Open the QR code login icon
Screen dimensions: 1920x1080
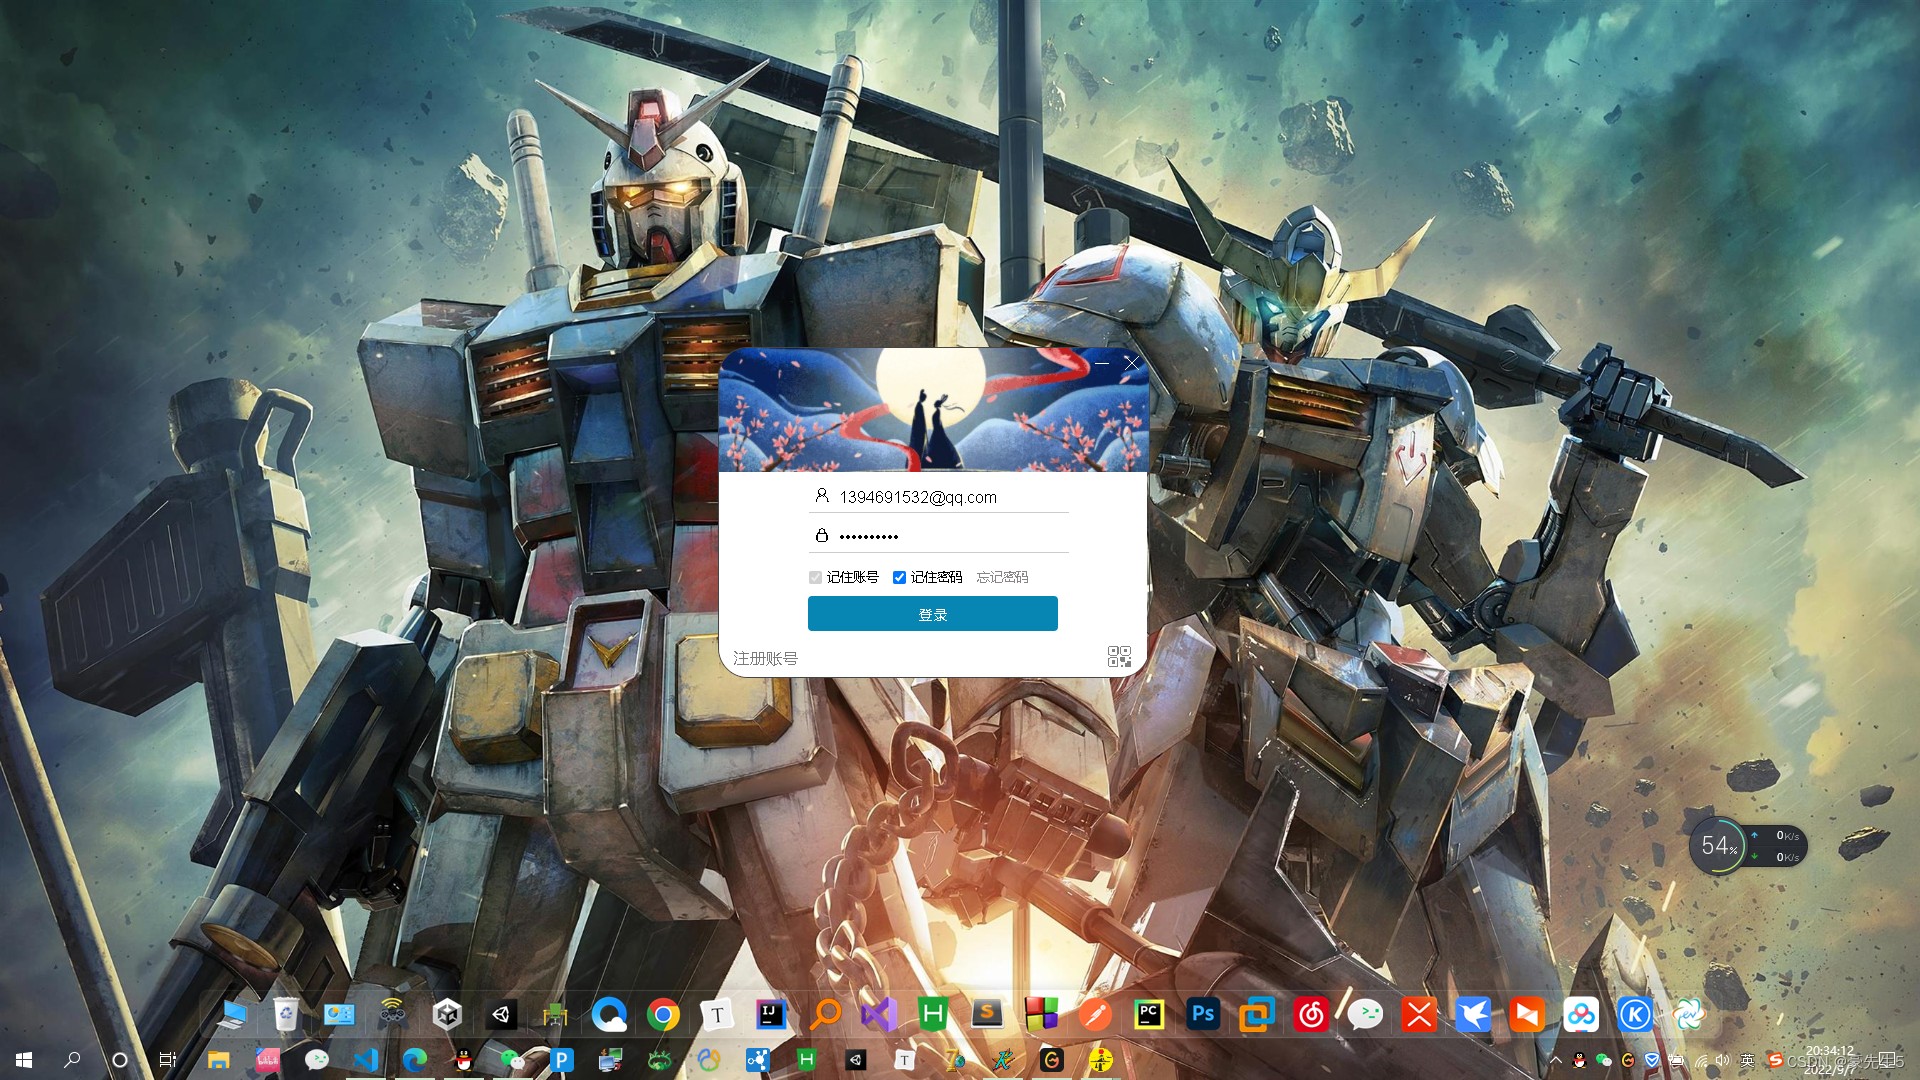(1119, 657)
